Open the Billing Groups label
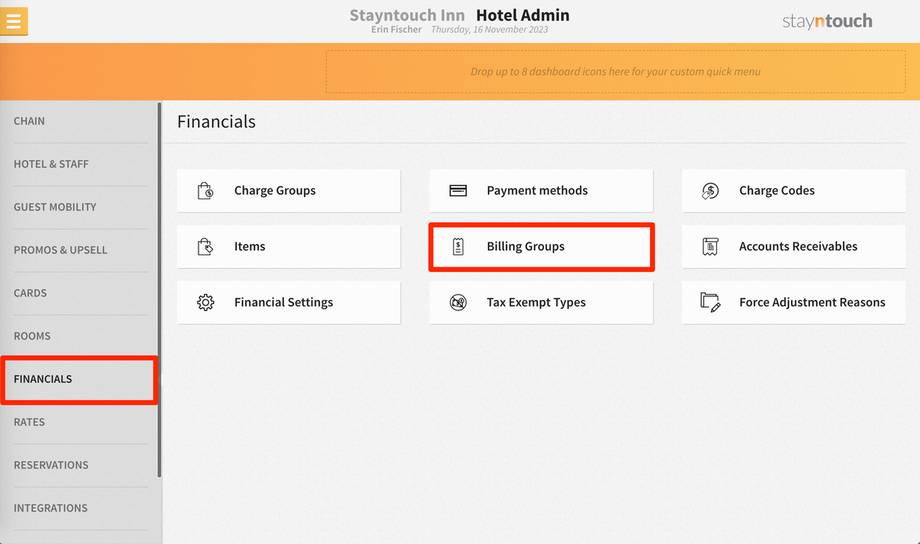Image resolution: width=920 pixels, height=544 pixels. click(x=525, y=246)
